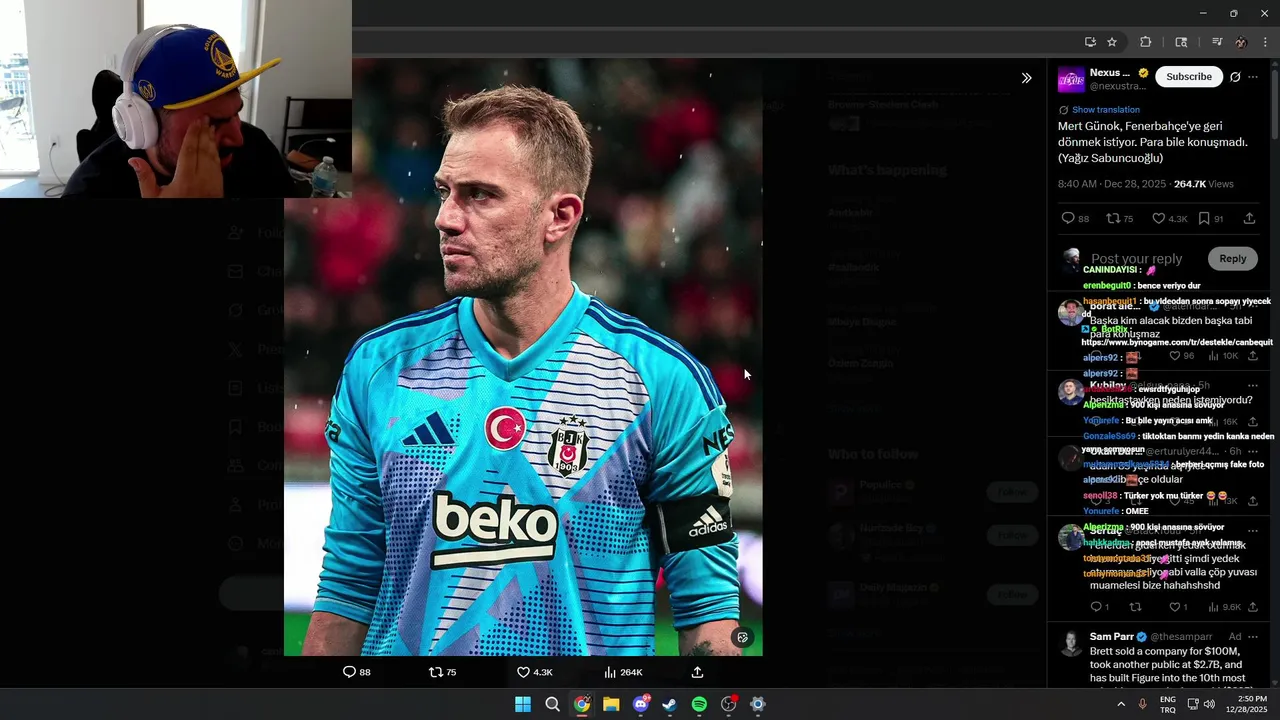Open Chrome media controls icon
The height and width of the screenshot is (720, 1280).
tap(1216, 42)
